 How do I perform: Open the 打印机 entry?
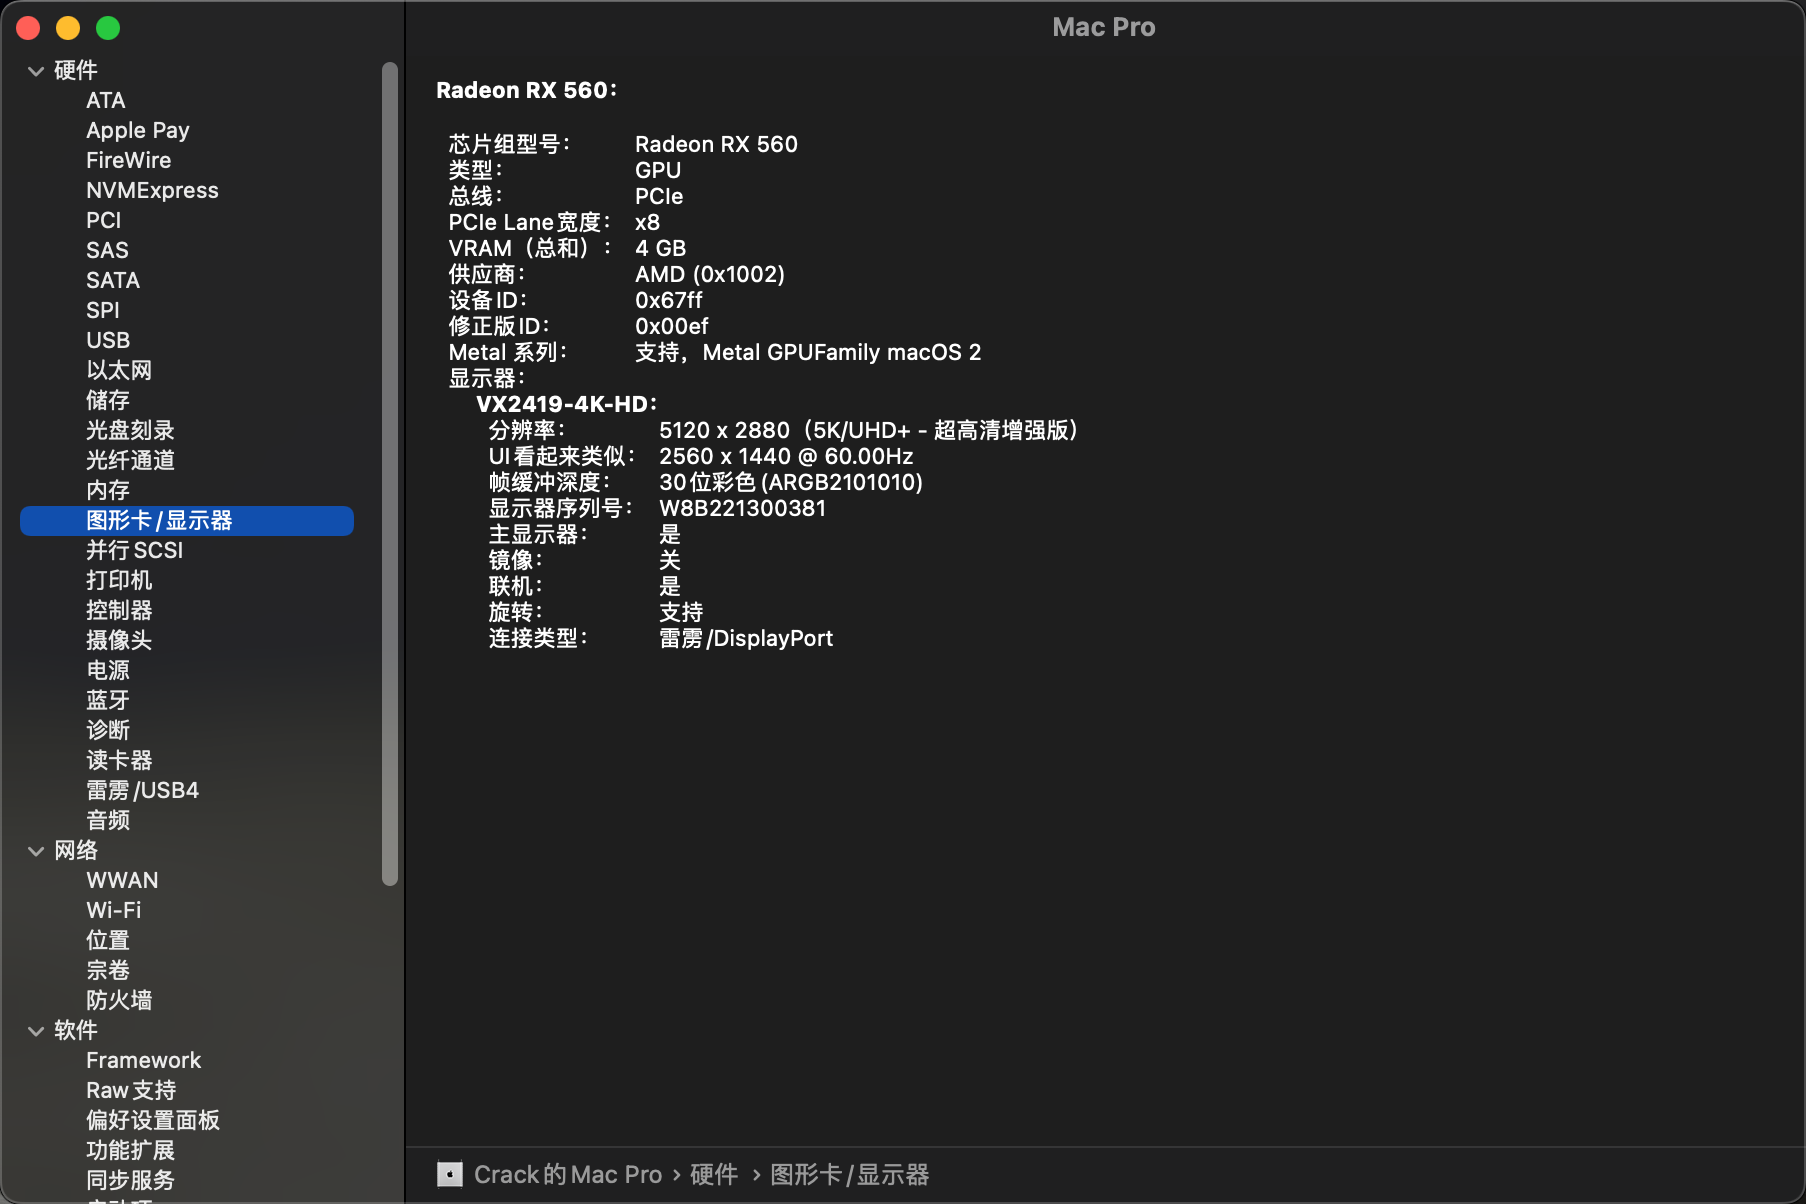pos(119,580)
